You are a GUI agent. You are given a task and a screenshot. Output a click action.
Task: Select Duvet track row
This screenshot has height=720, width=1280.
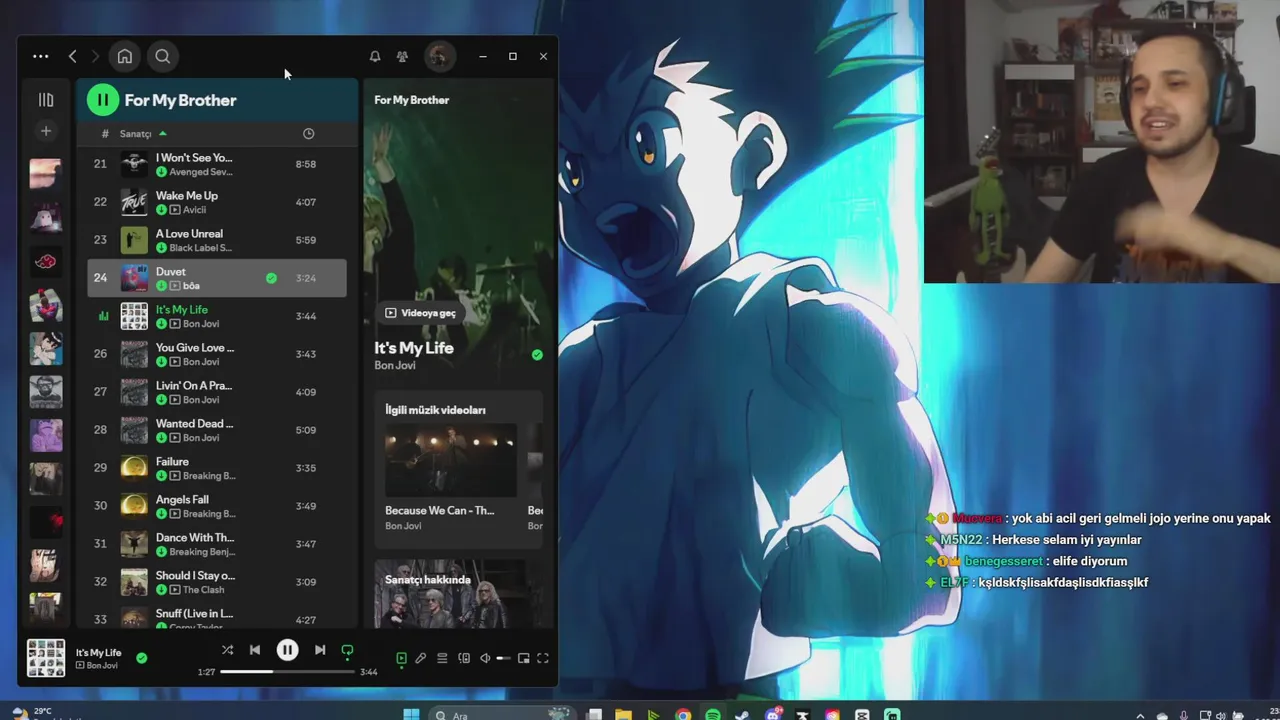pyautogui.click(x=217, y=278)
